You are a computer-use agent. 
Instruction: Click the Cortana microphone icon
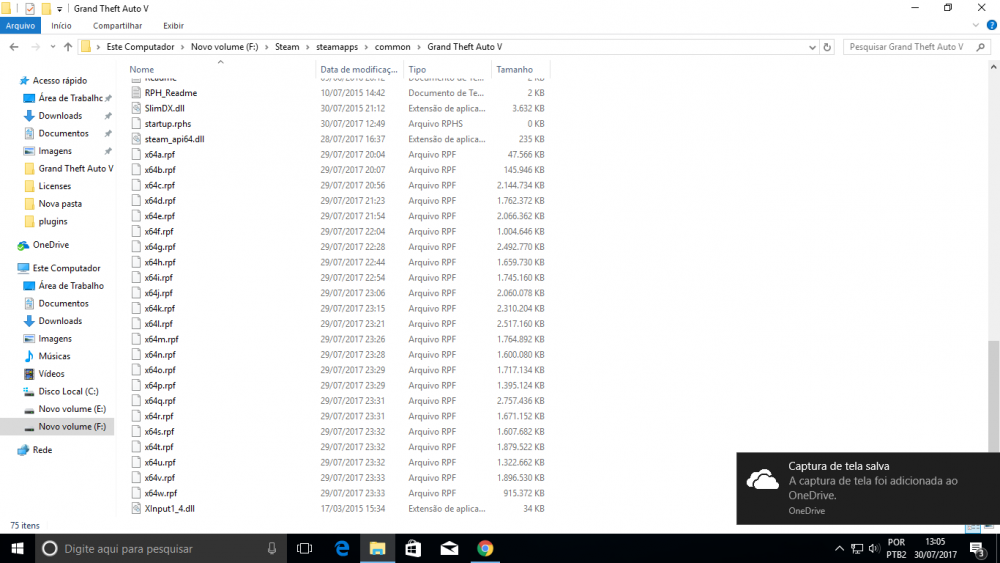click(272, 548)
